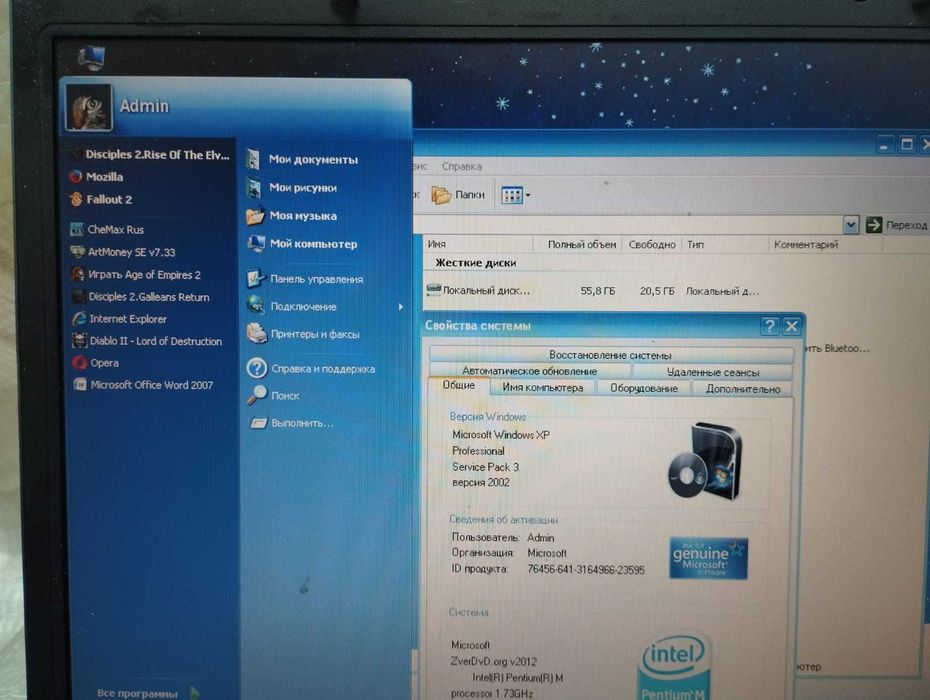Open address bar dropdown arrow
This screenshot has width=930, height=700.
851,225
